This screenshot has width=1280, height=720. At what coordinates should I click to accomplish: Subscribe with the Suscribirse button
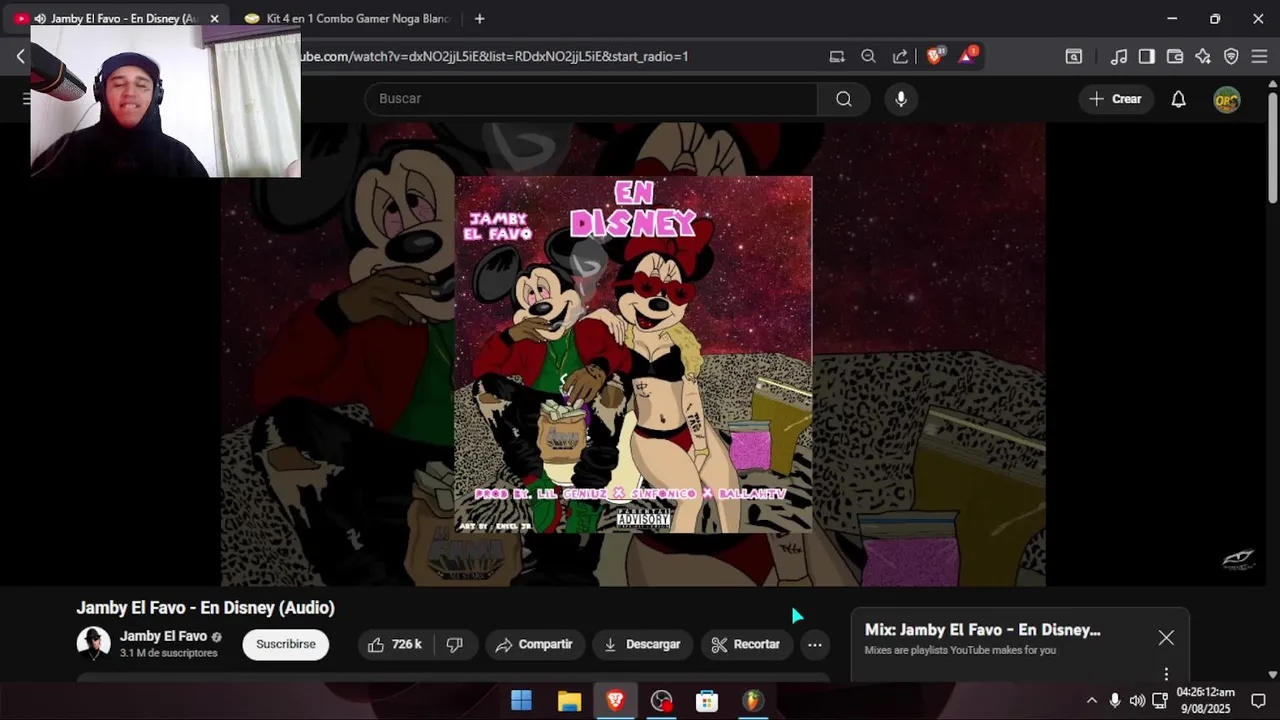(x=285, y=645)
